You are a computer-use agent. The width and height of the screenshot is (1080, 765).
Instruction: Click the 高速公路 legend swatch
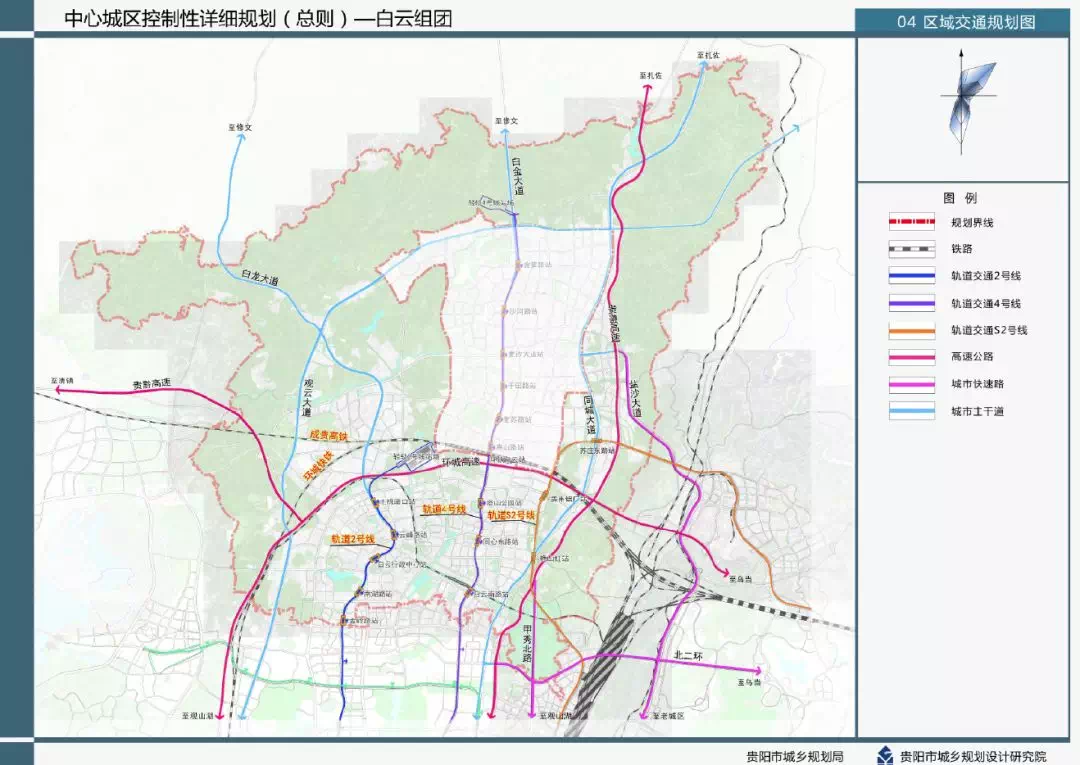(x=911, y=357)
